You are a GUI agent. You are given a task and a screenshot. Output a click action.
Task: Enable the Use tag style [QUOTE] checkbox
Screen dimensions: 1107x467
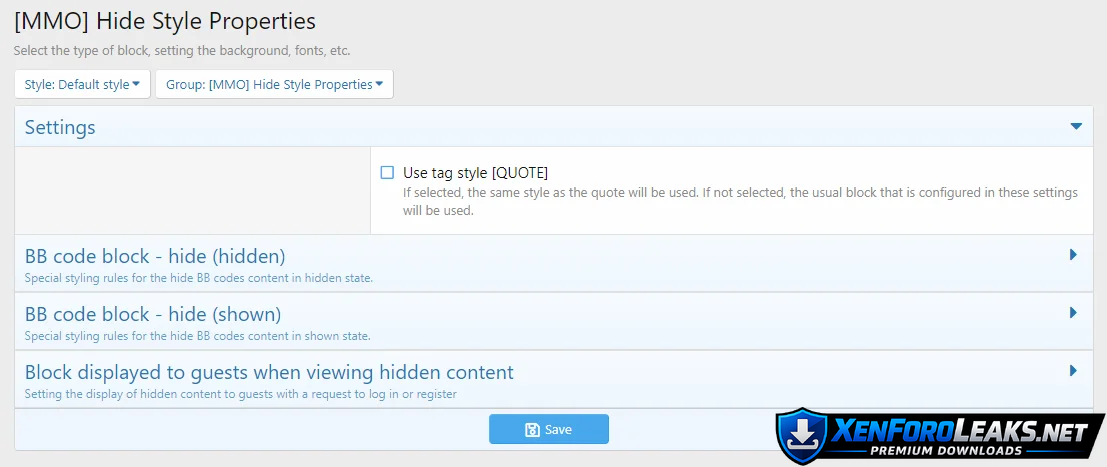[387, 173]
